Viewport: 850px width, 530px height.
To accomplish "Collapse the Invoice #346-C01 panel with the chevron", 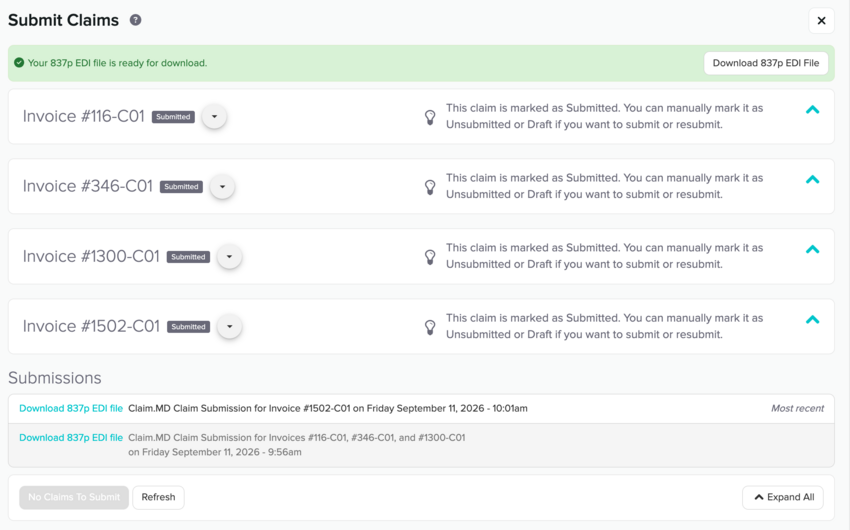I will pos(812,179).
